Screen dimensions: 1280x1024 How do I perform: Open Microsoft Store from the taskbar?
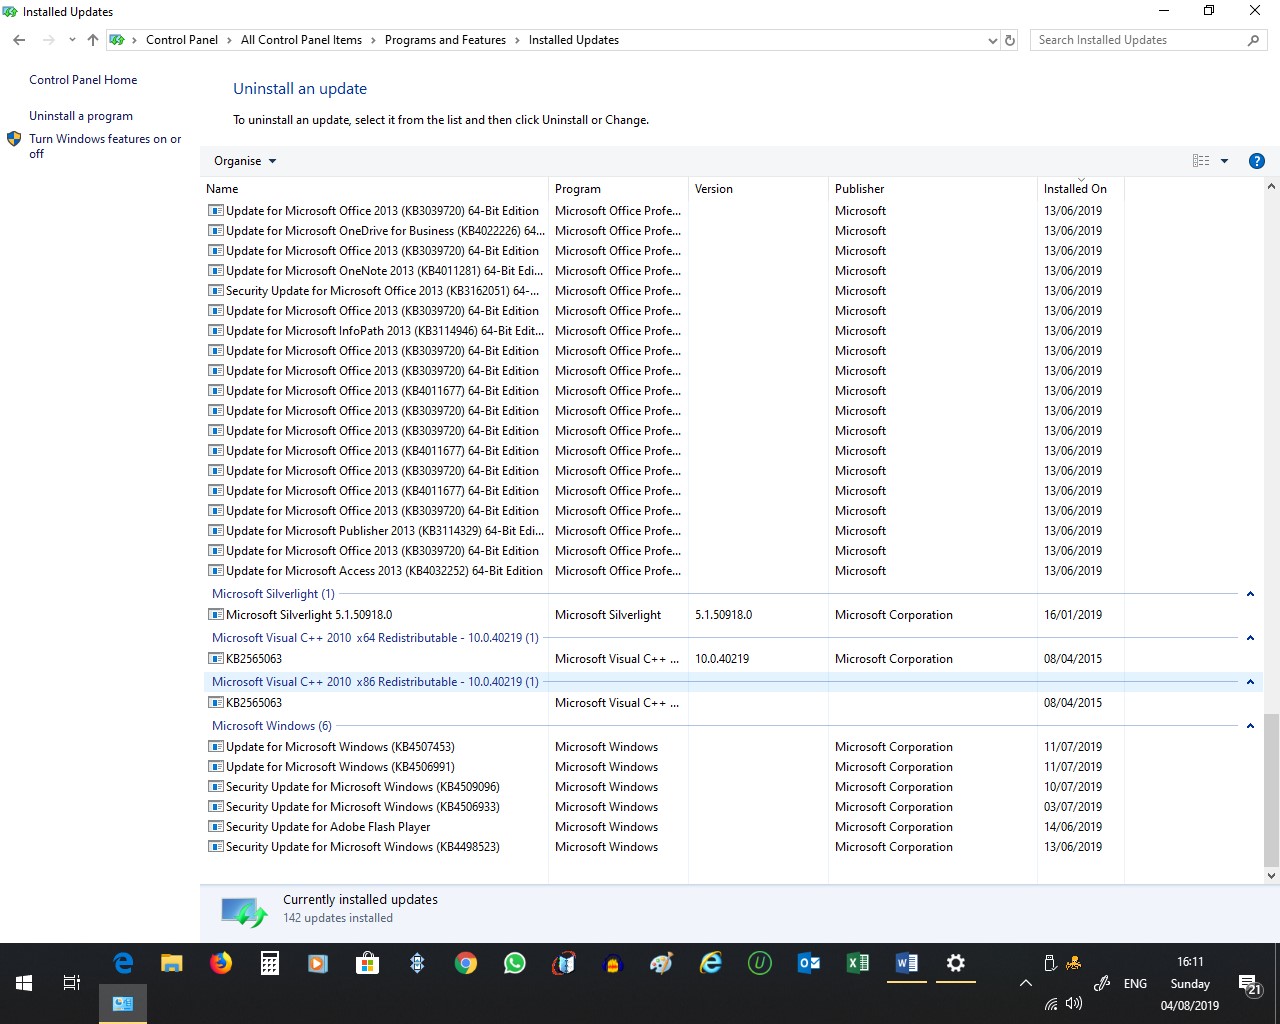click(367, 963)
